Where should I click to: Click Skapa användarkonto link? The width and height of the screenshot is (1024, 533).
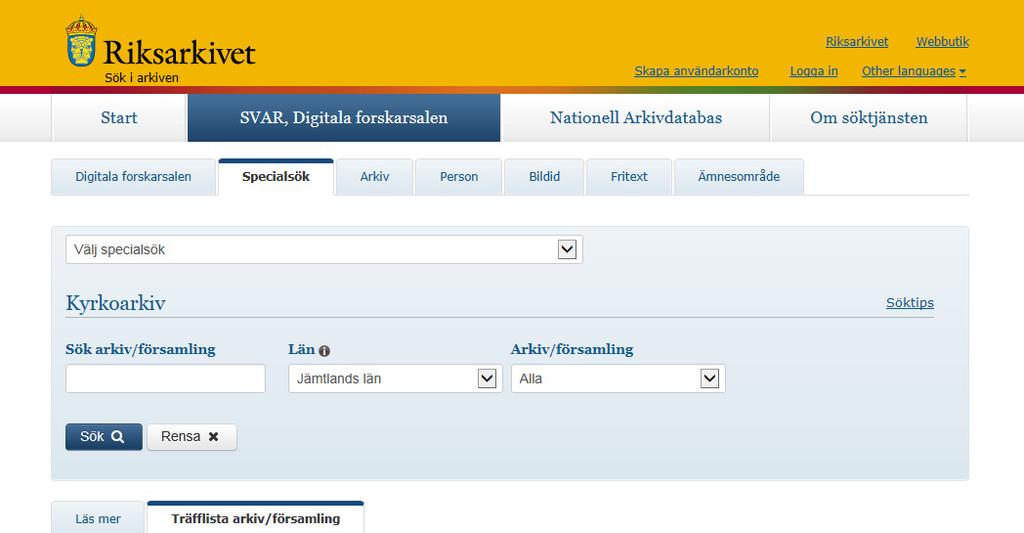click(696, 71)
